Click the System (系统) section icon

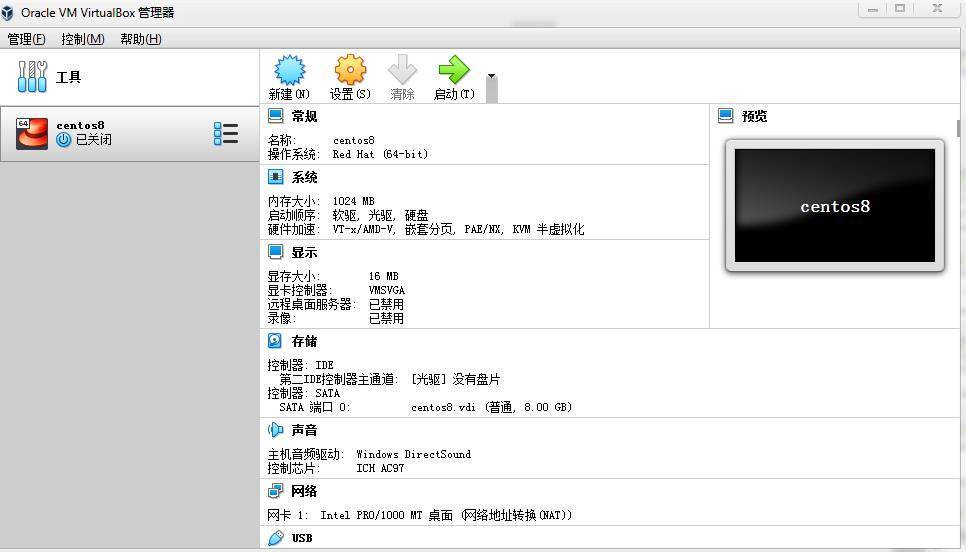coord(275,177)
